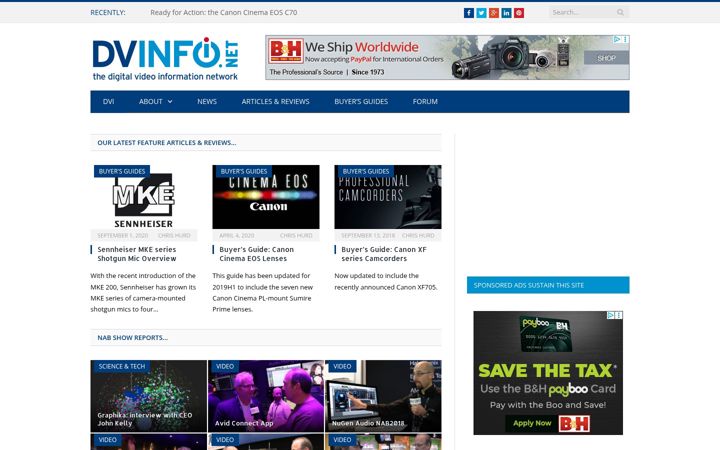Image resolution: width=720 pixels, height=450 pixels.
Task: Open the Twitter social icon
Action: 481,13
